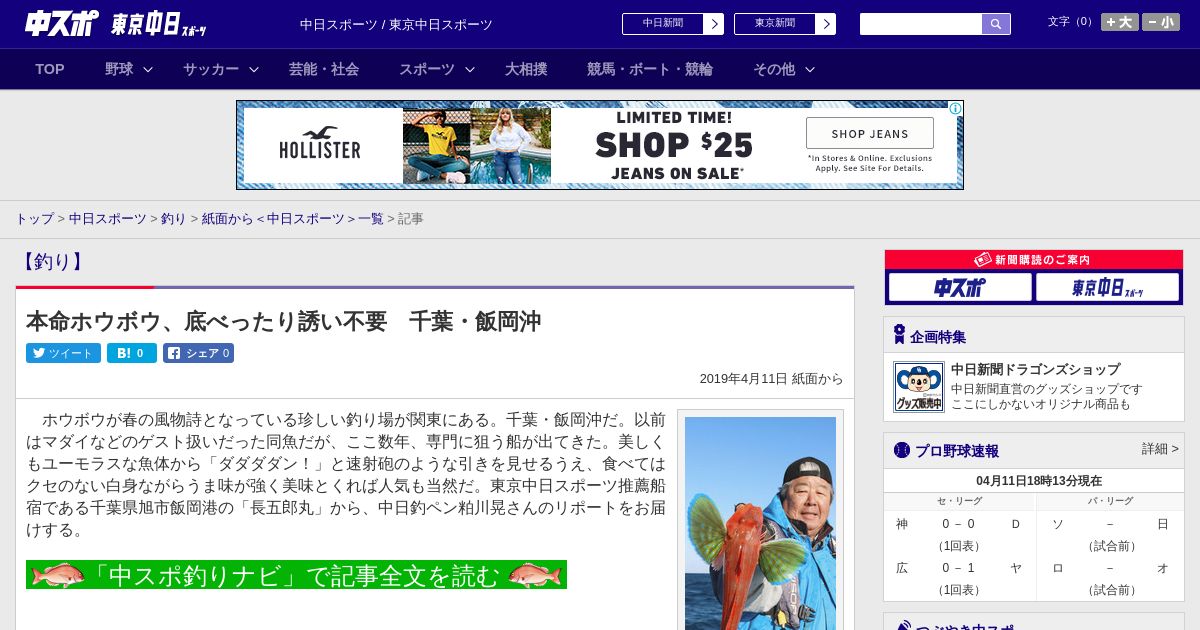Click the 中スポ site logo in the header
Screen dimensions: 1200x630
62,23
